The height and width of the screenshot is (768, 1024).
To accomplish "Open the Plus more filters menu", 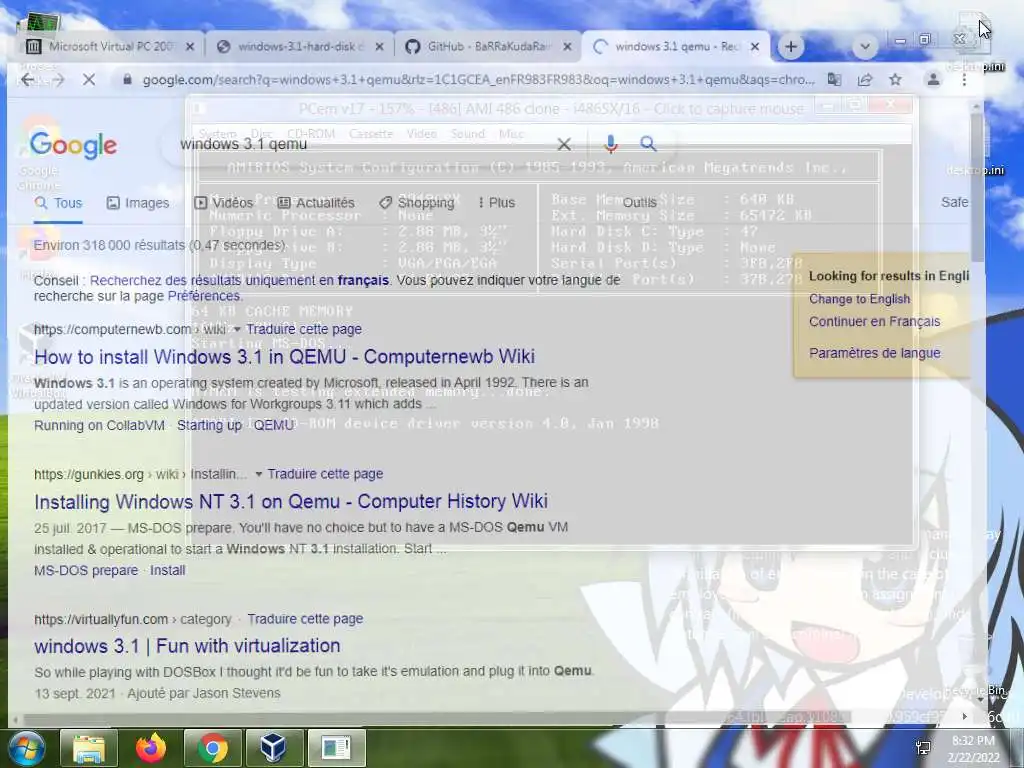I will 496,203.
